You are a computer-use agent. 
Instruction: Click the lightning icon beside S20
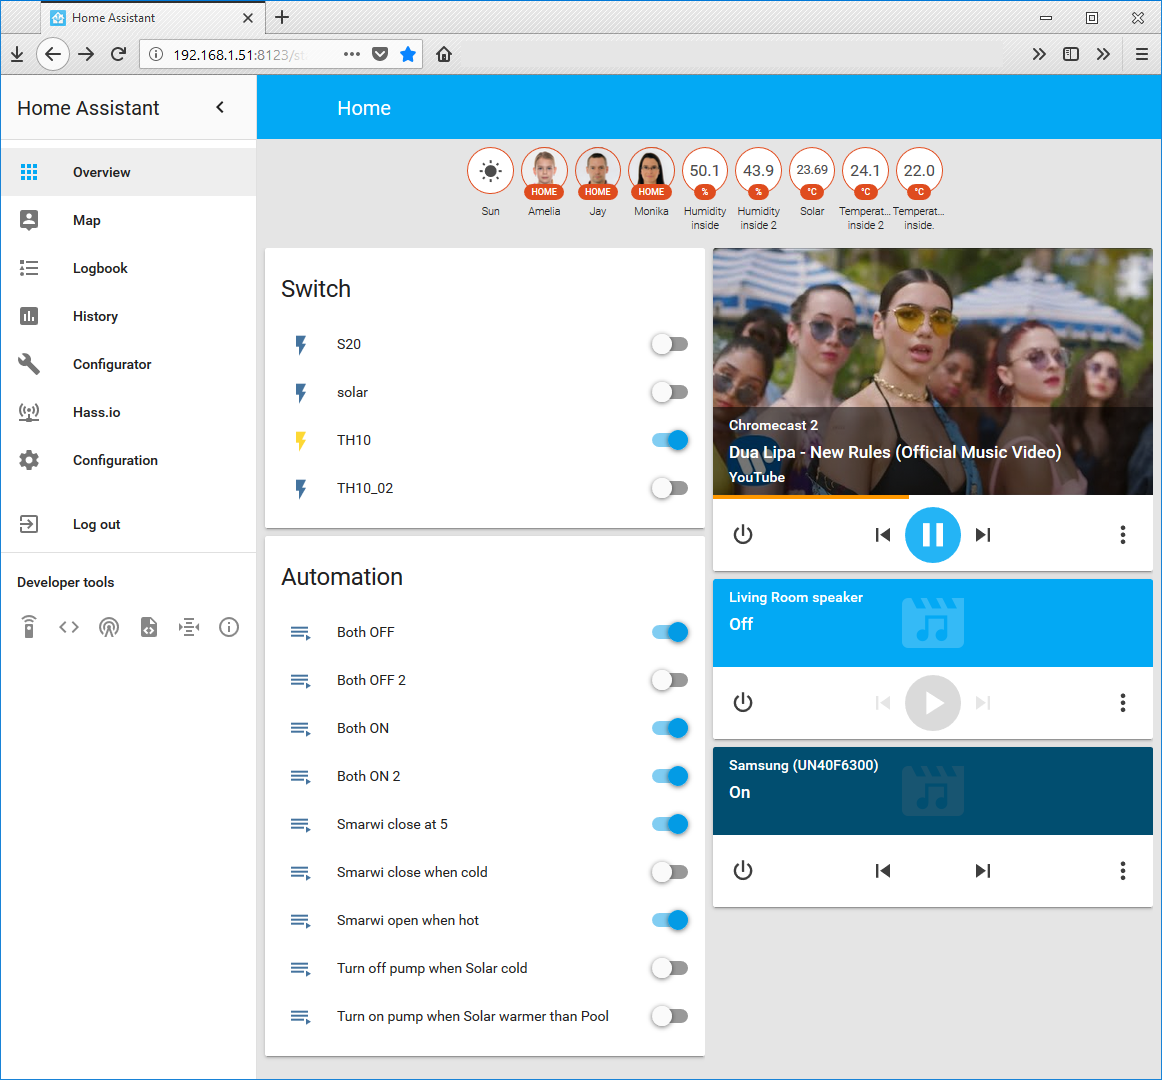[x=300, y=345]
